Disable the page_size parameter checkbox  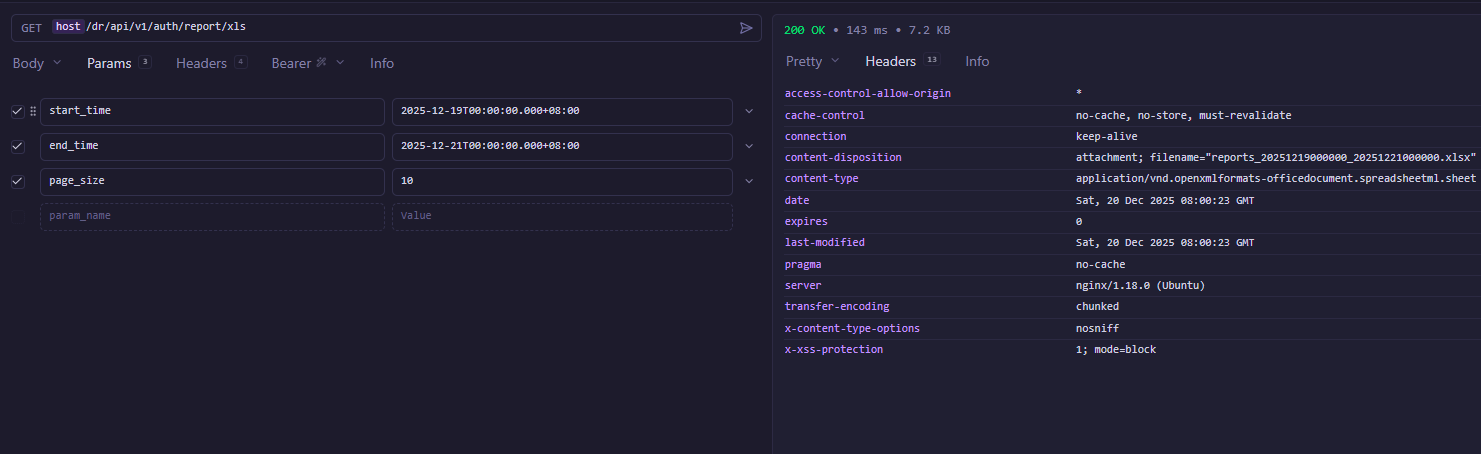(17, 182)
